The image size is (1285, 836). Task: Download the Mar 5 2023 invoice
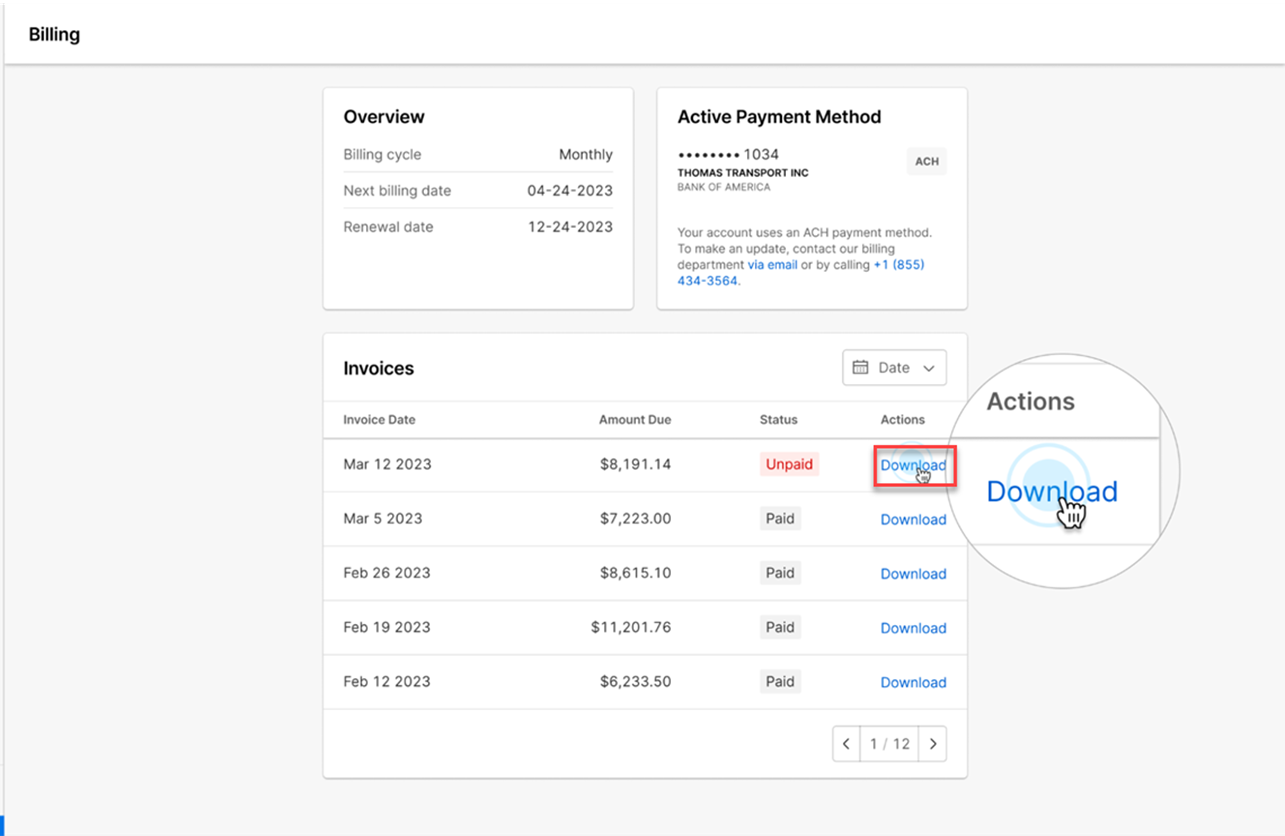(x=913, y=519)
